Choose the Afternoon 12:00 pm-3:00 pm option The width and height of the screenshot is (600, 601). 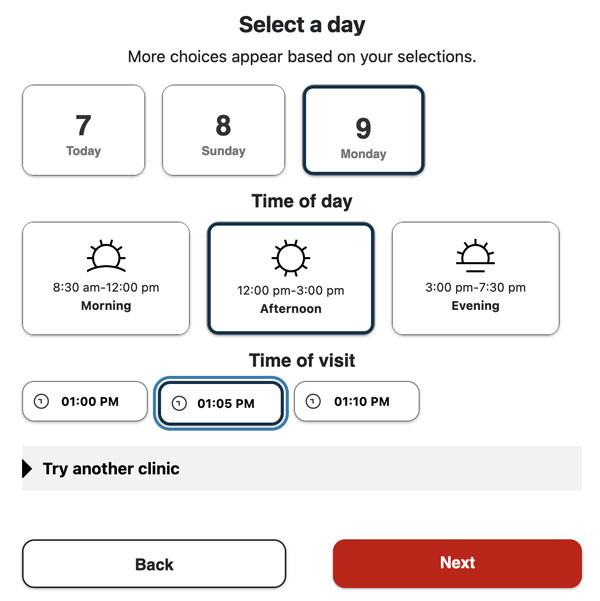click(x=291, y=278)
